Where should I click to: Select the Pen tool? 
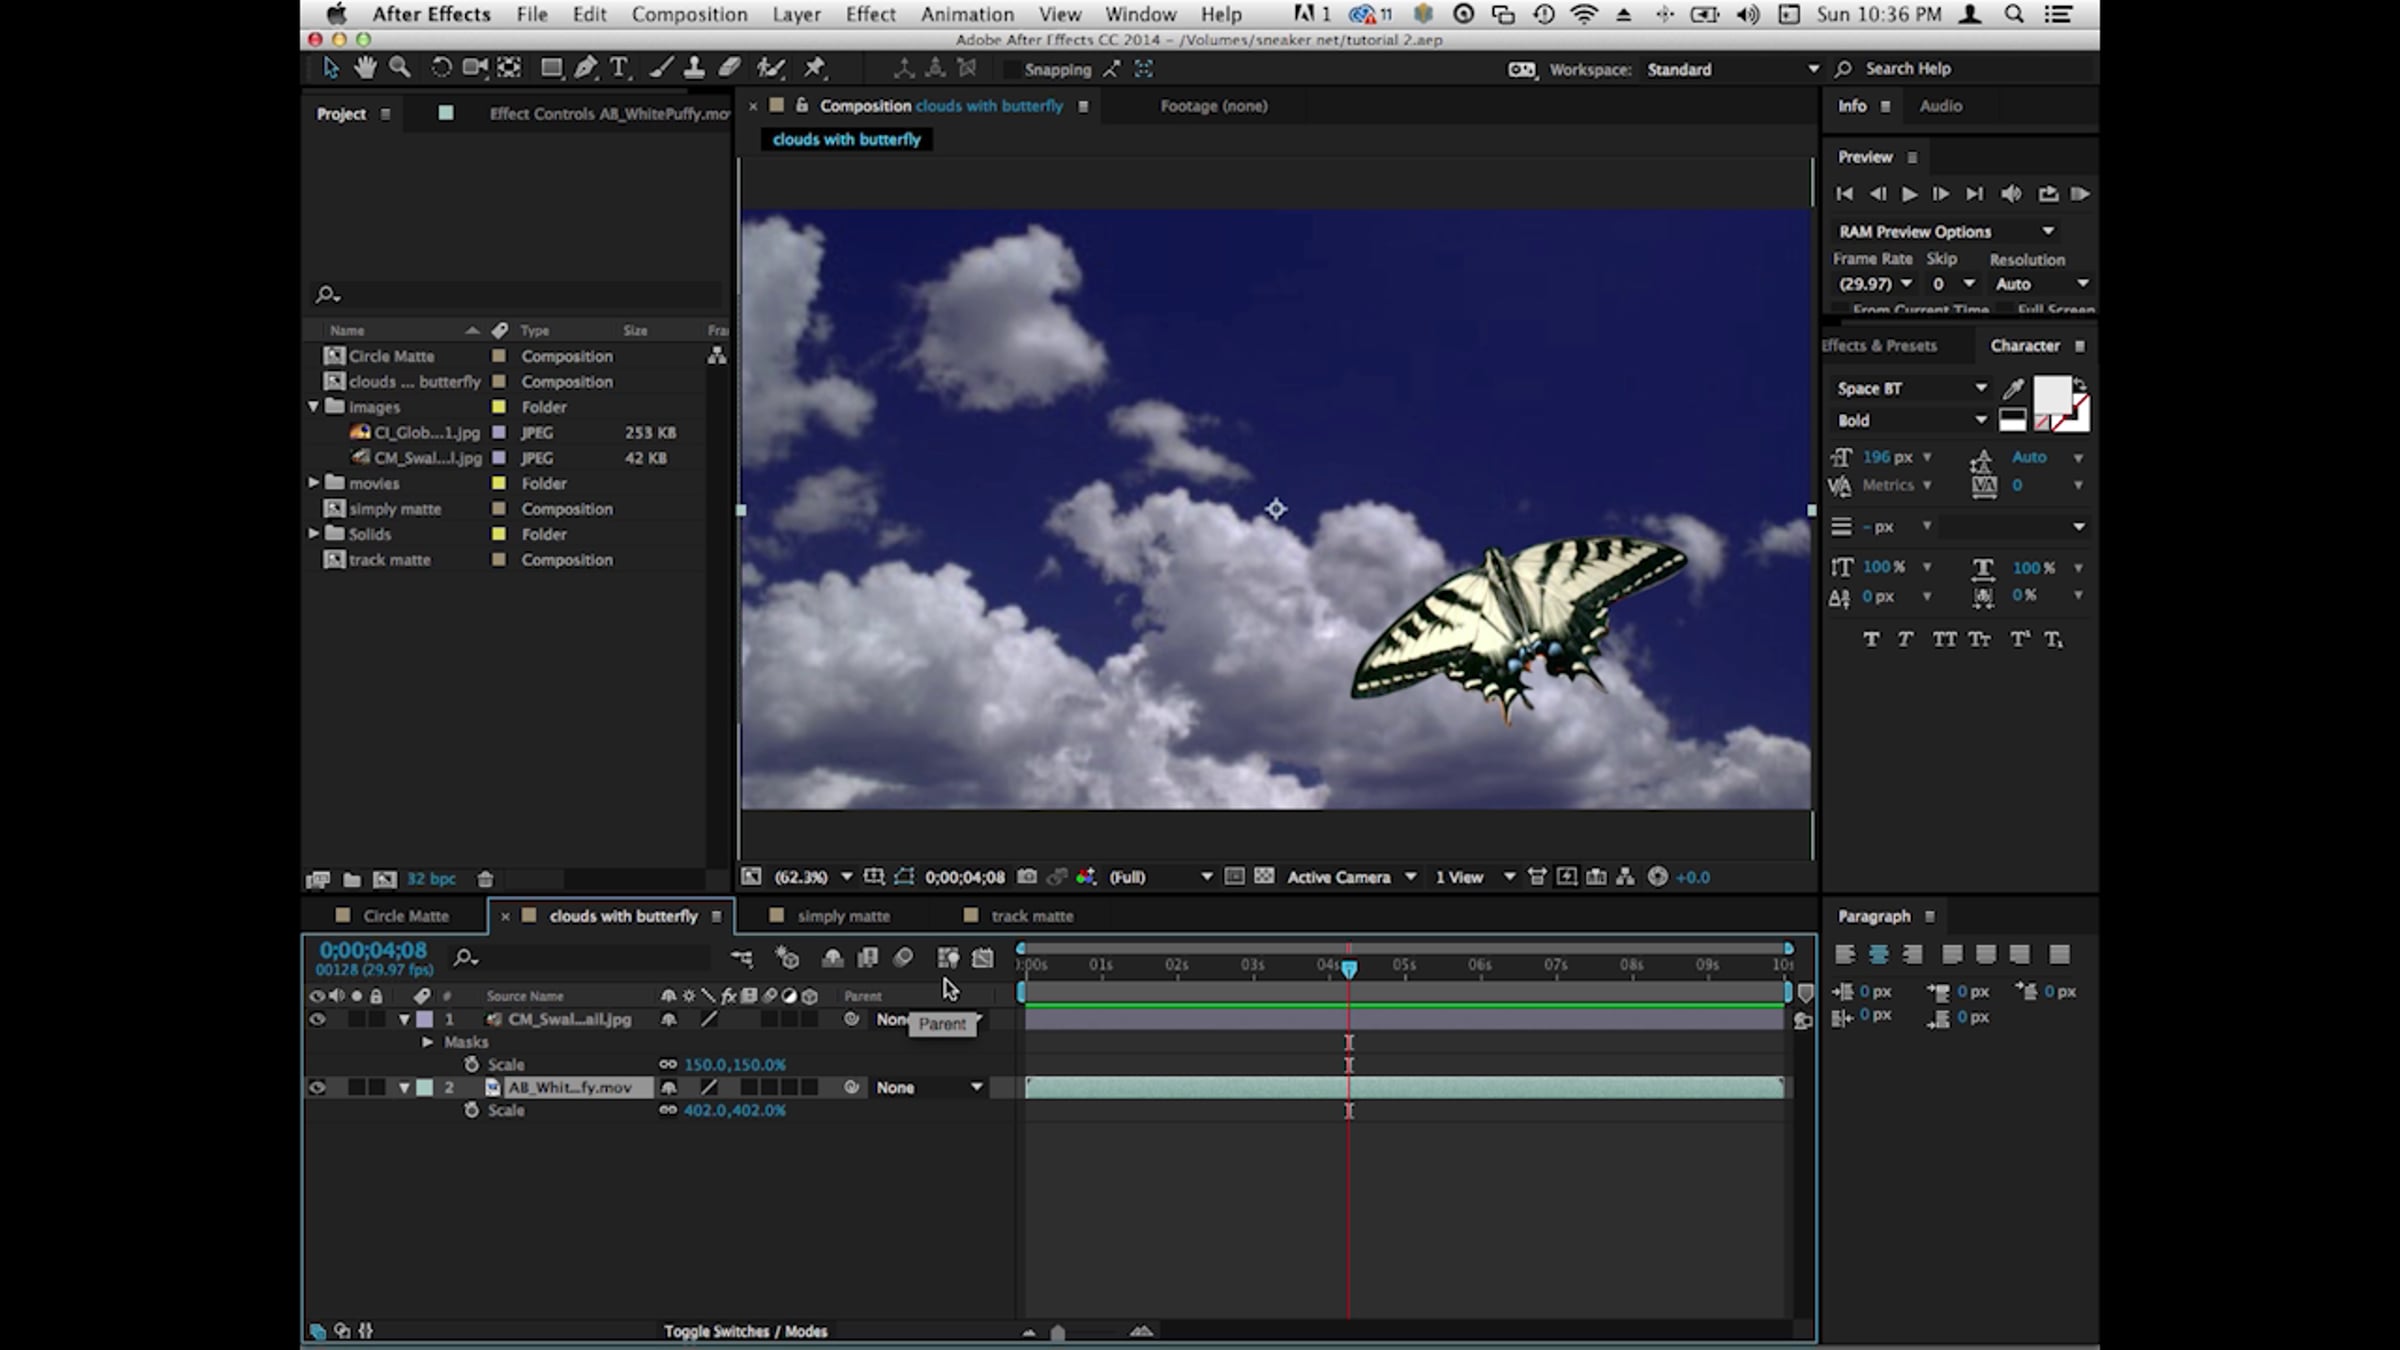point(586,68)
